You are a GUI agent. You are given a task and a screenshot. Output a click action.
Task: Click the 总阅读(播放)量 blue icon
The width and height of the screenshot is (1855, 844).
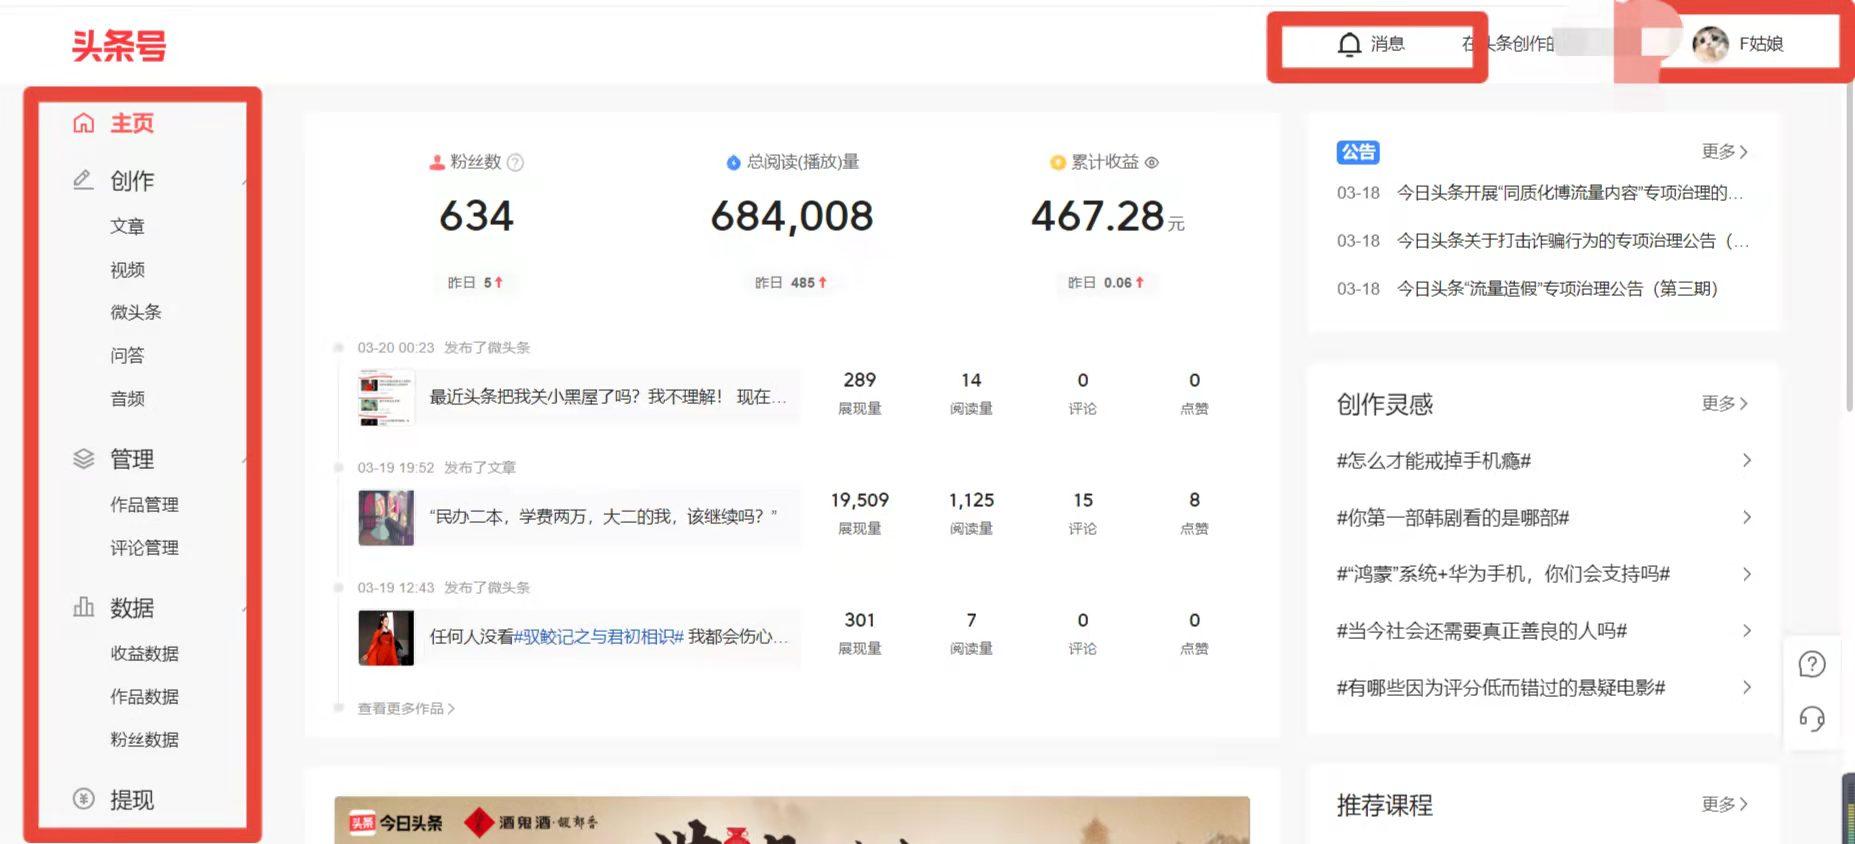[733, 162]
